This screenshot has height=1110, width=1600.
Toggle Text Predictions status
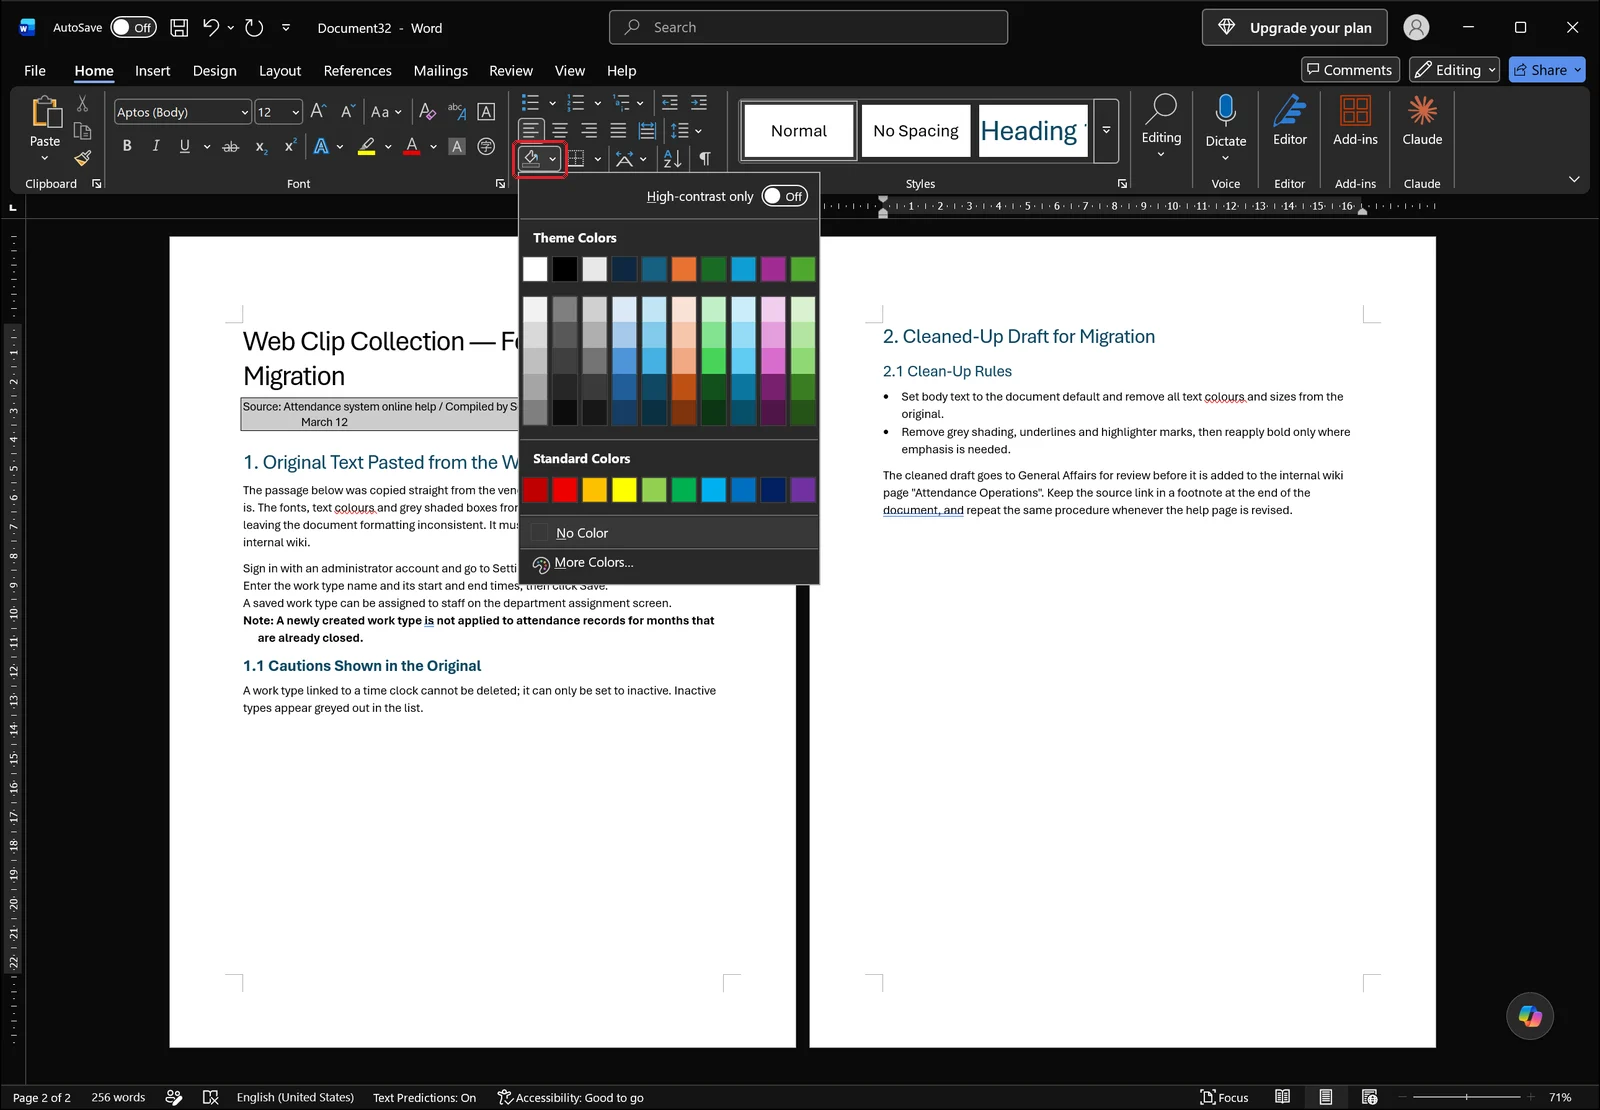424,1097
